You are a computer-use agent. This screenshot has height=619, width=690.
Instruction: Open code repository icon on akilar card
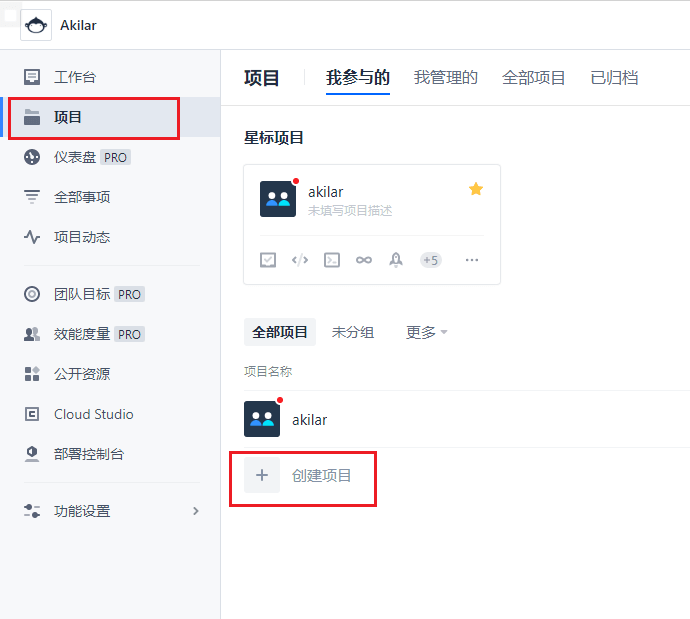[300, 260]
